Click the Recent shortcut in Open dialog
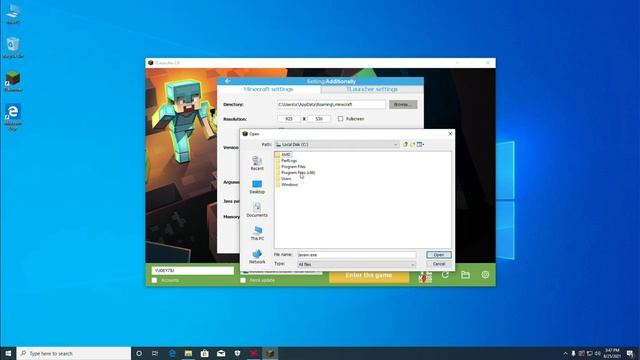640x360 pixels. pyautogui.click(x=257, y=163)
